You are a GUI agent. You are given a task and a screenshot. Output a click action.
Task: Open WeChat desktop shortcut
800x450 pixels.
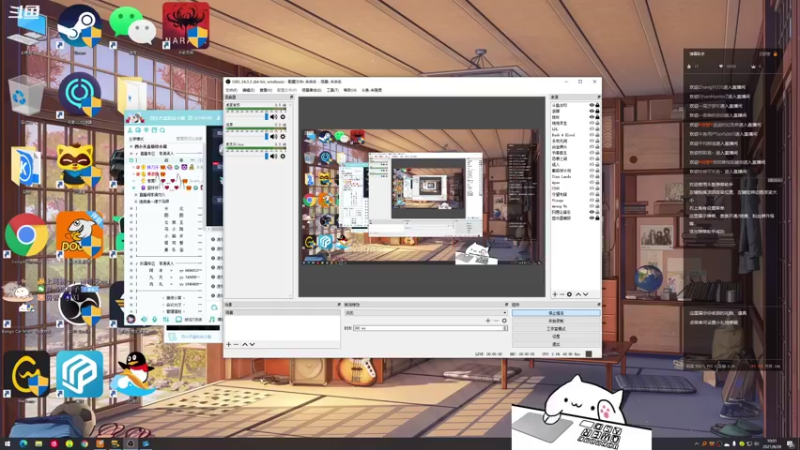[x=133, y=27]
